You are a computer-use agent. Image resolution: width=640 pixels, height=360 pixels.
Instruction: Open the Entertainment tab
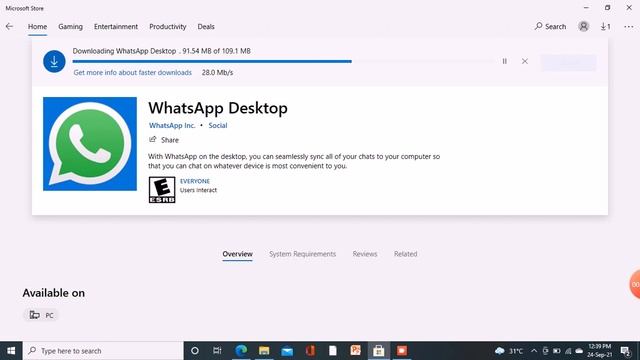point(116,27)
